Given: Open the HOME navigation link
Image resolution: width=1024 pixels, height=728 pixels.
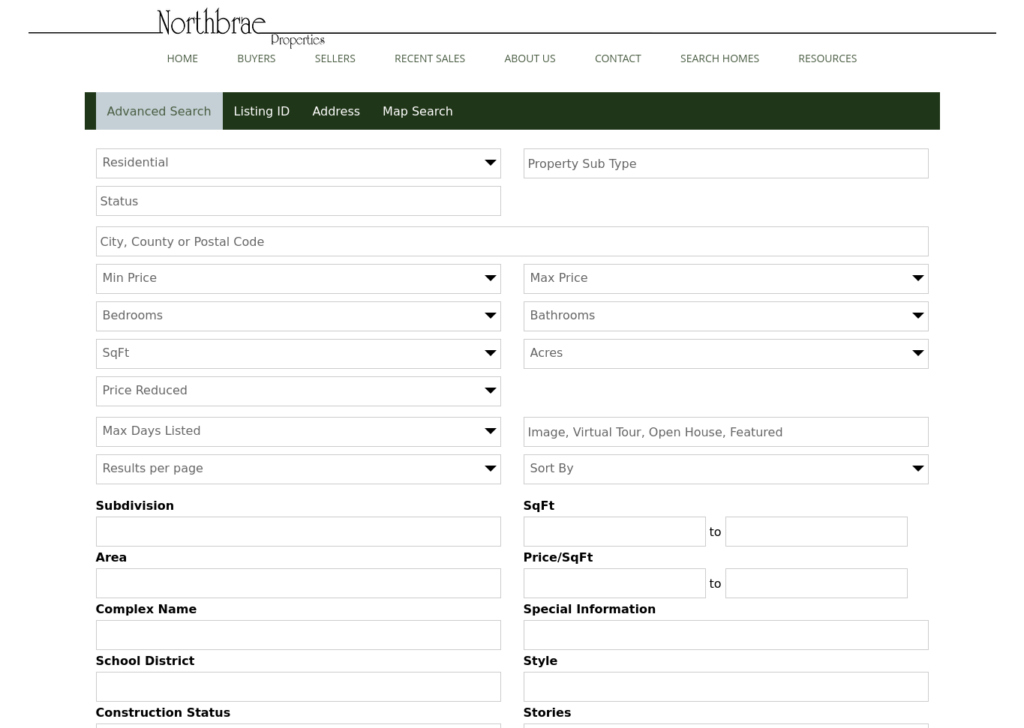Looking at the screenshot, I should (182, 59).
